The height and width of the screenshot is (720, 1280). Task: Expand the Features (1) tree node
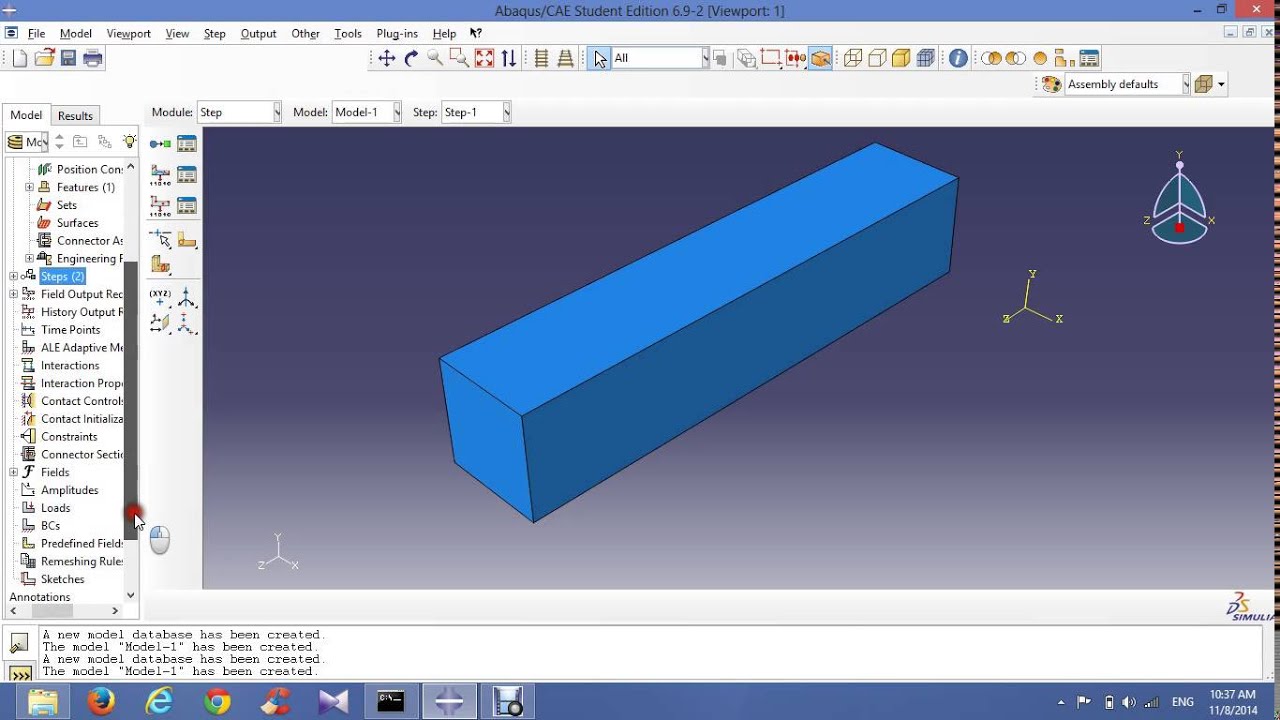pos(29,187)
